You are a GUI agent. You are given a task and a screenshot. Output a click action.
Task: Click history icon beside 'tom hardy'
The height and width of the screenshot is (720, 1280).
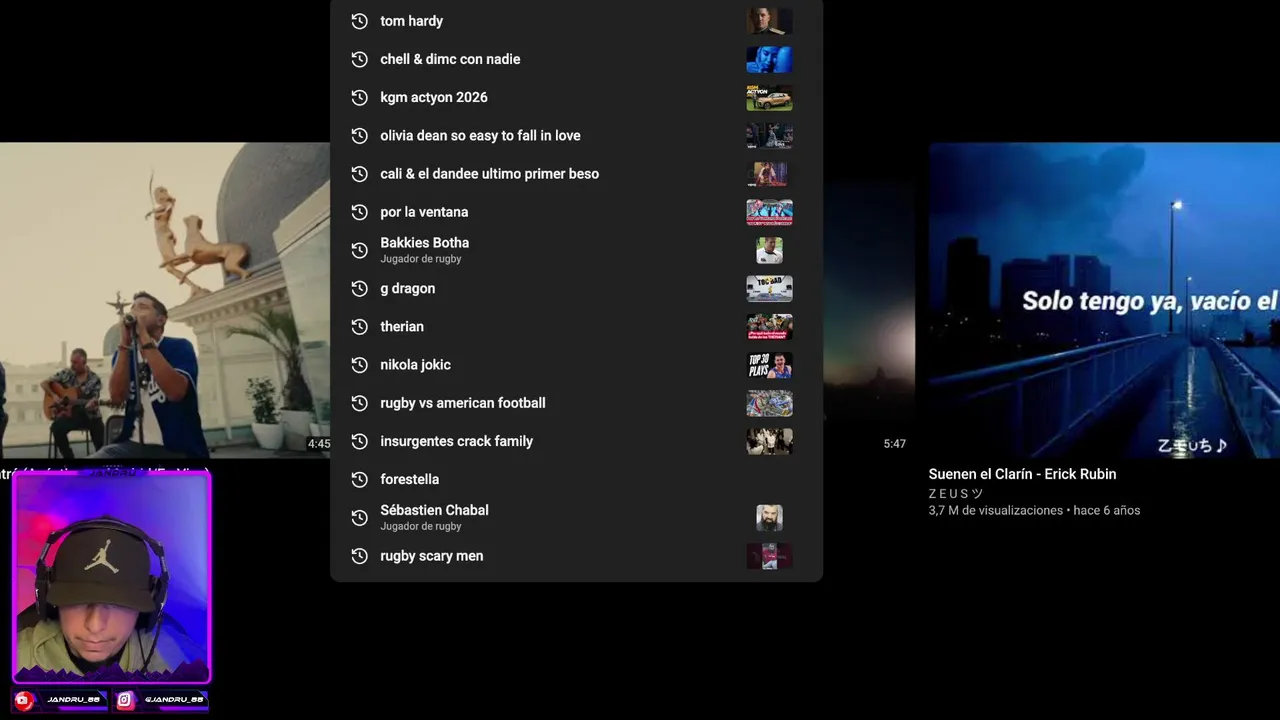(x=359, y=21)
